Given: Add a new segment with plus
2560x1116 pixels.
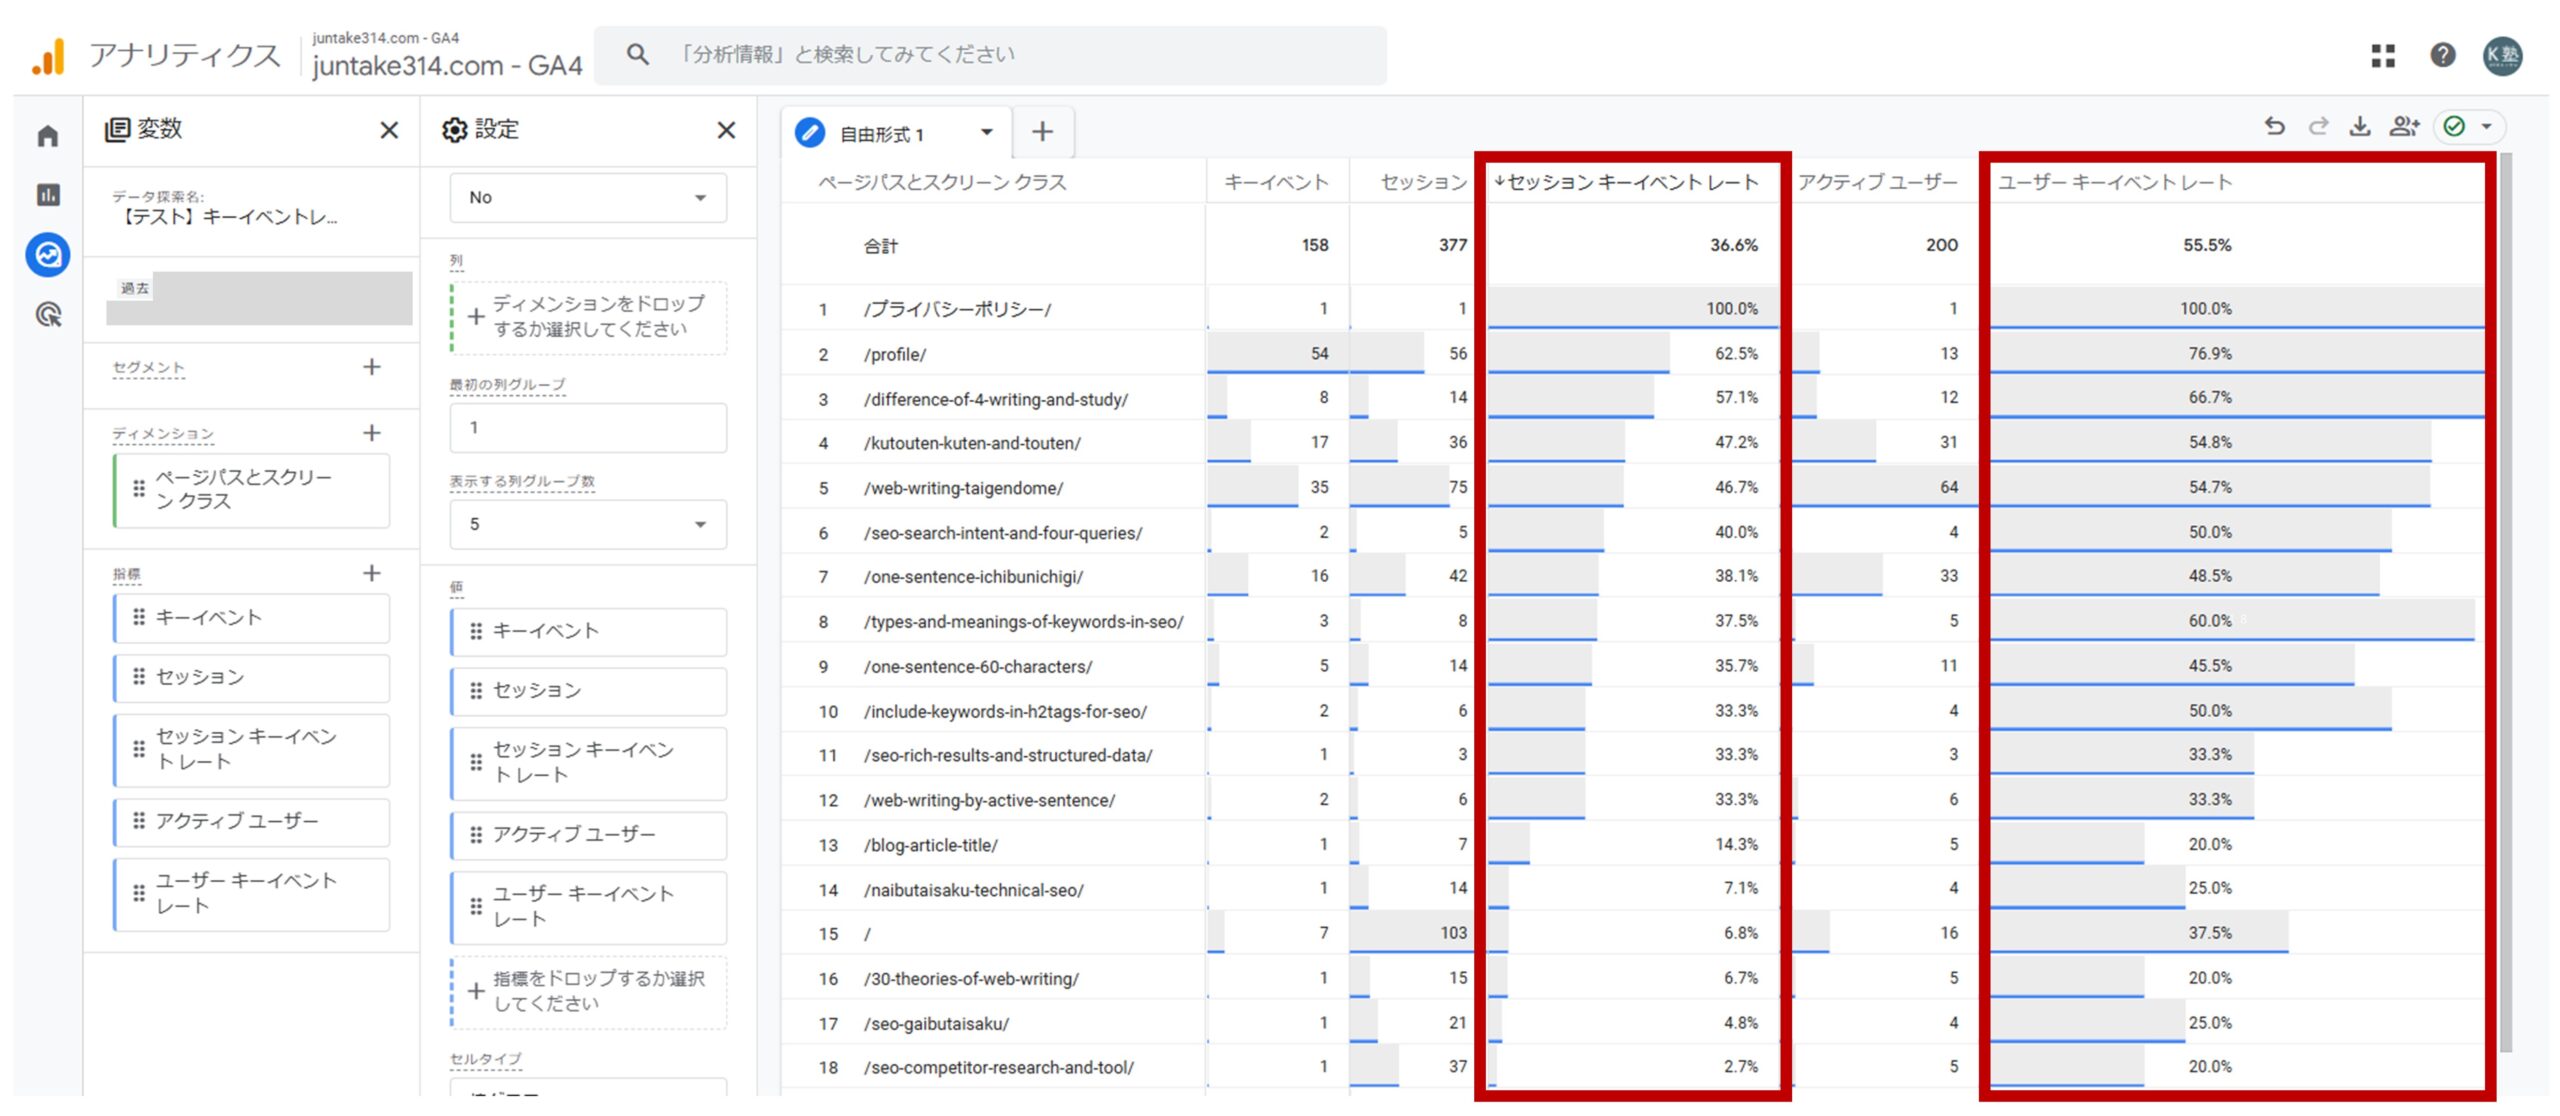Looking at the screenshot, I should click(x=371, y=367).
